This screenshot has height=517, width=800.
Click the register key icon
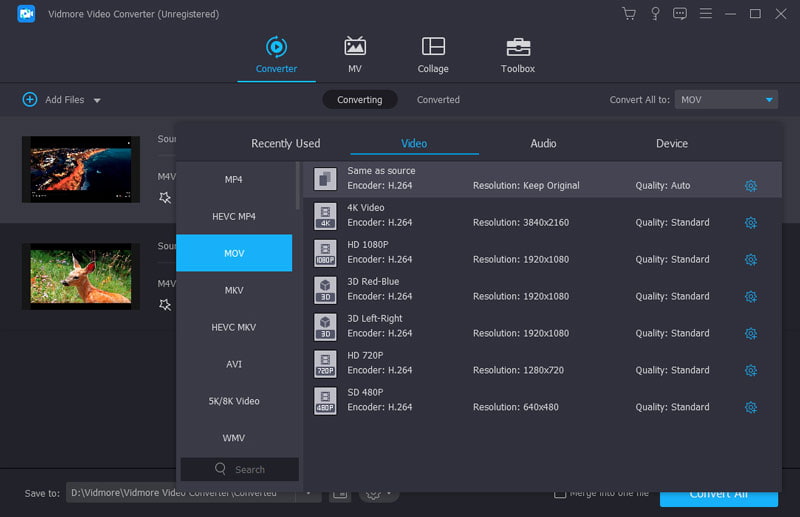click(x=655, y=14)
